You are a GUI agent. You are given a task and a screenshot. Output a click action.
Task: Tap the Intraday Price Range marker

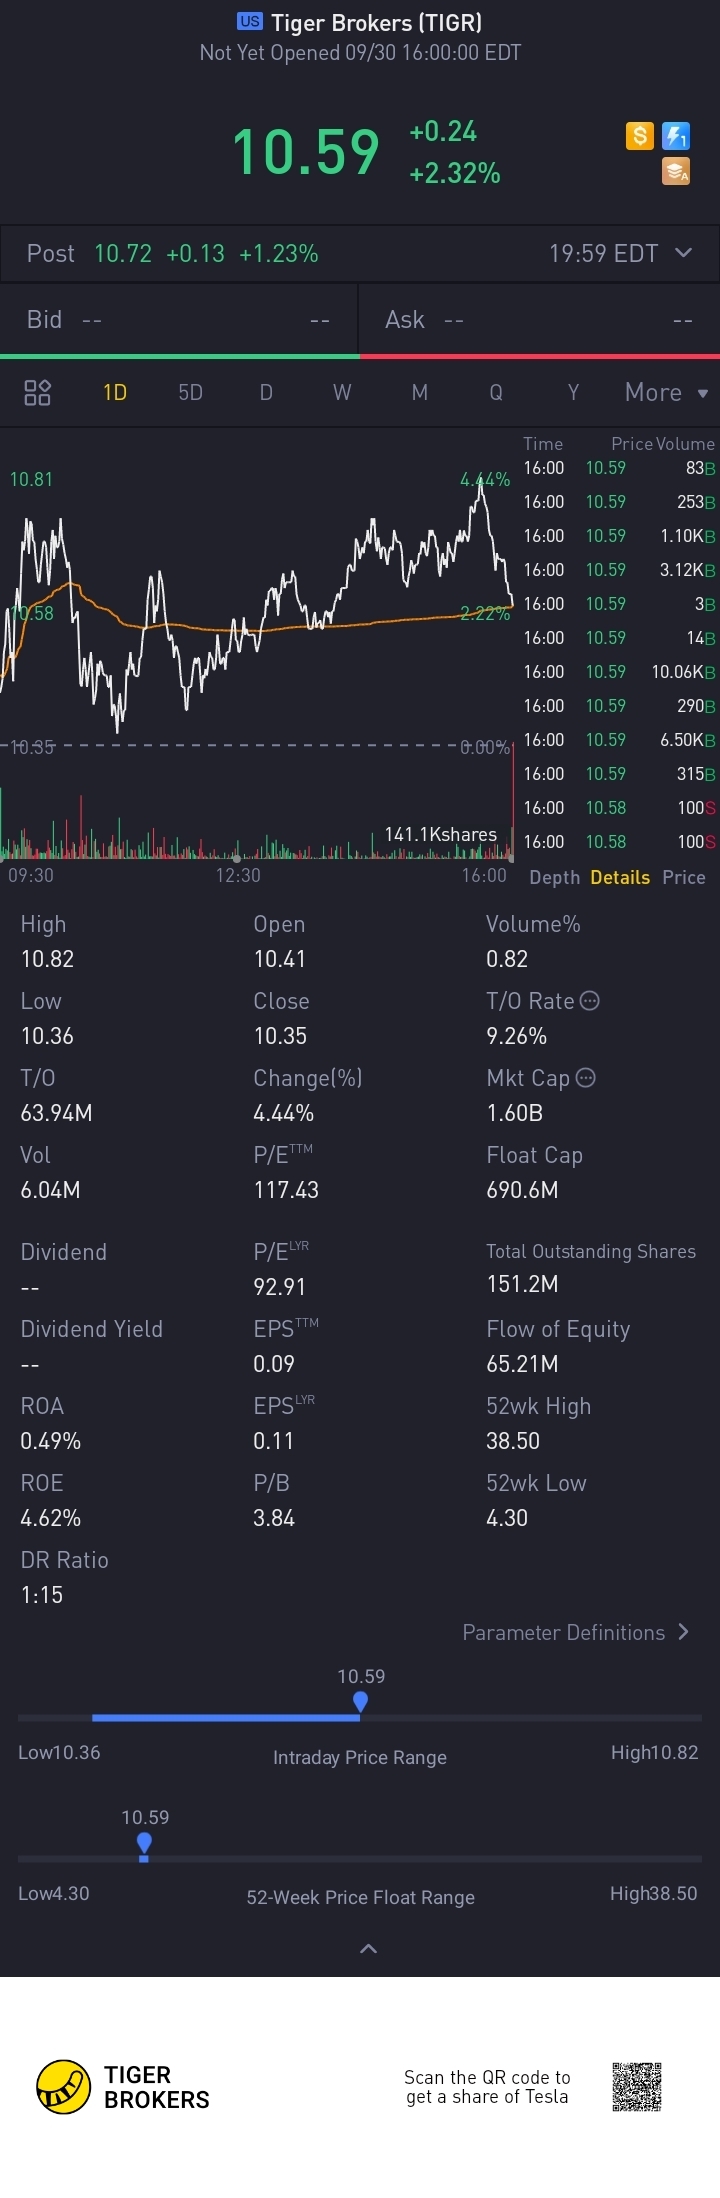click(361, 1701)
